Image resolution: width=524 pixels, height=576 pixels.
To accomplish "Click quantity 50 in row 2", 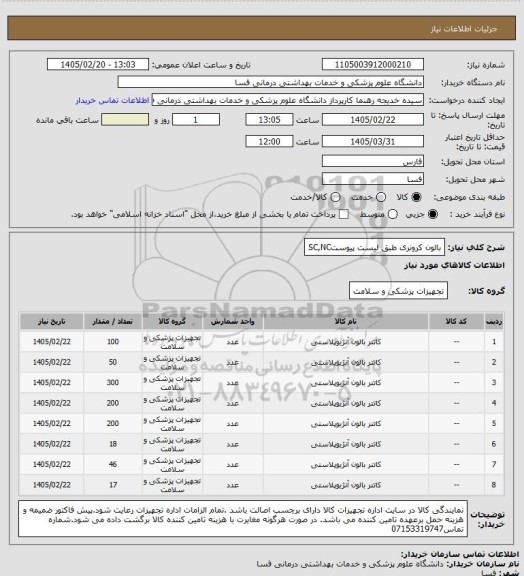I will tap(113, 362).
